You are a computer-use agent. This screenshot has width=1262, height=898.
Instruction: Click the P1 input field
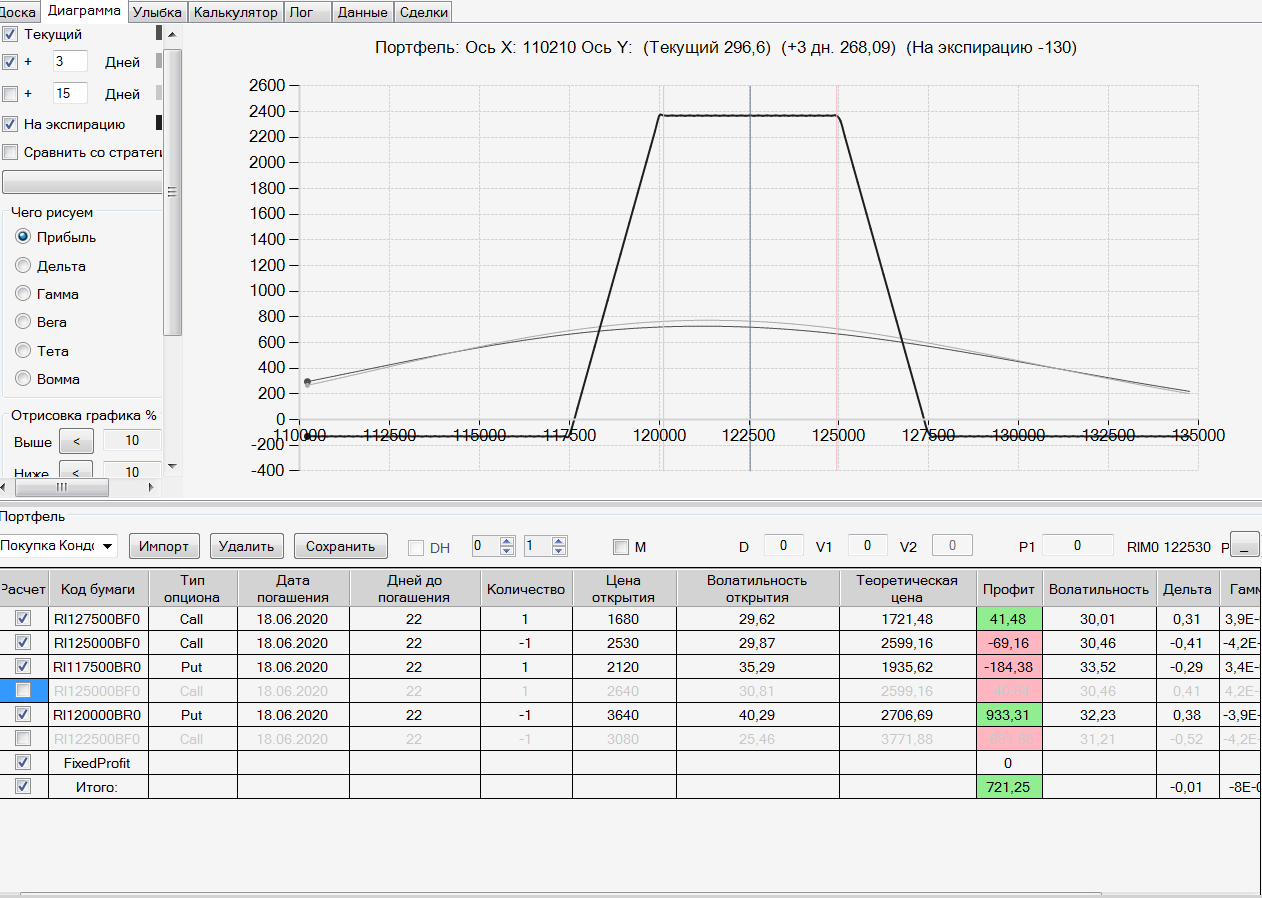tap(1078, 545)
